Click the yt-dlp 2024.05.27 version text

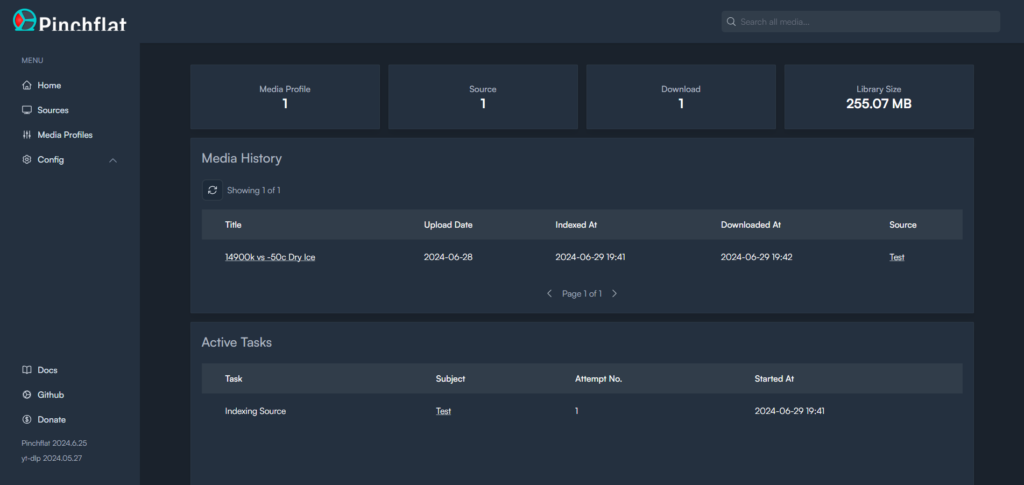[52, 458]
